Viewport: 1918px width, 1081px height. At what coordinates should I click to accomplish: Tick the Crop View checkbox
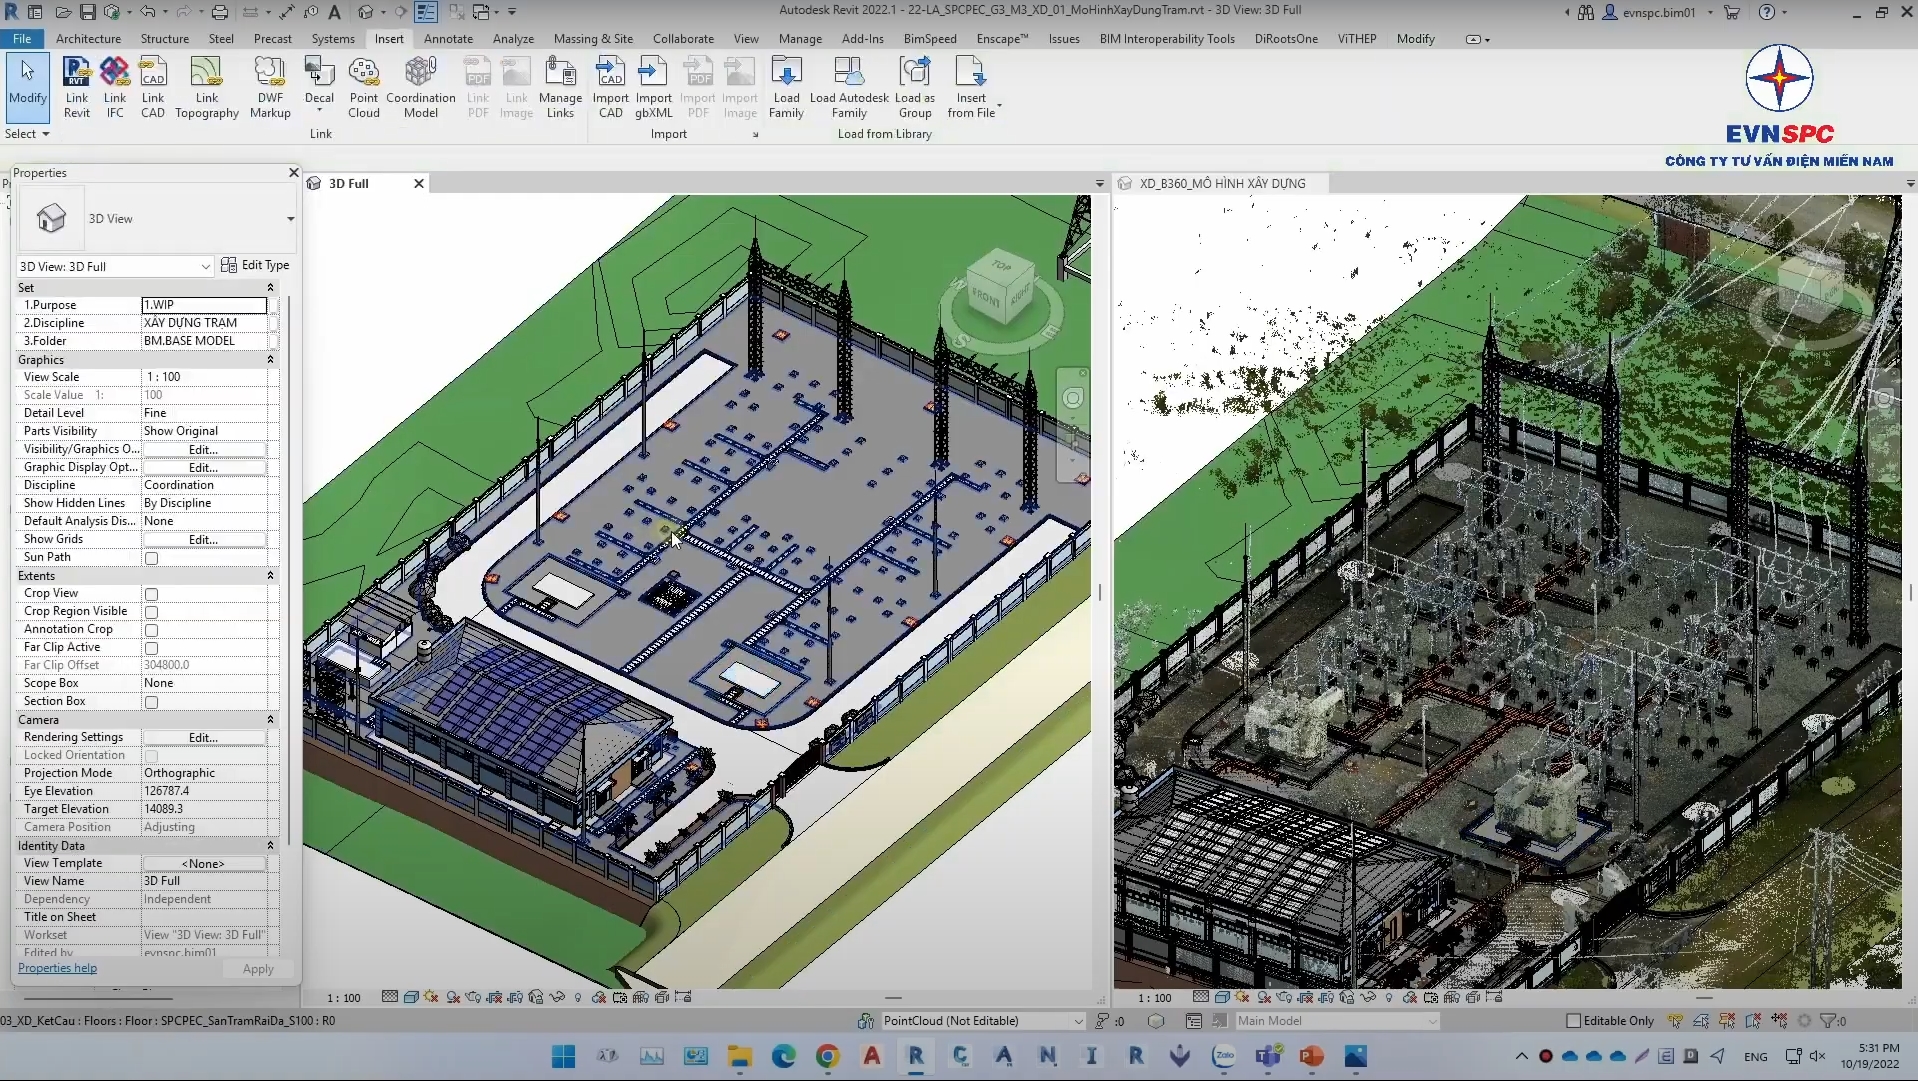click(x=152, y=594)
